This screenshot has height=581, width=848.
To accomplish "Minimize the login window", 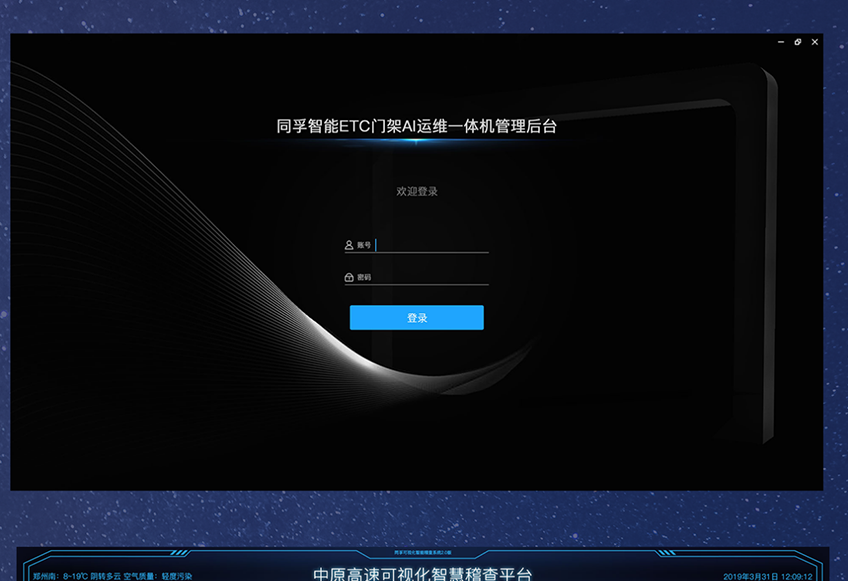I will coord(781,42).
